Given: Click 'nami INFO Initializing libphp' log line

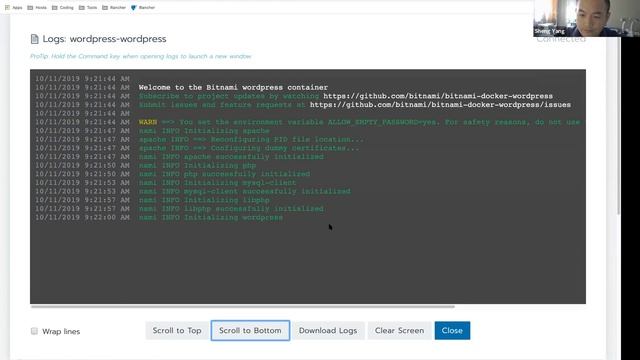Looking at the screenshot, I should [x=204, y=200].
